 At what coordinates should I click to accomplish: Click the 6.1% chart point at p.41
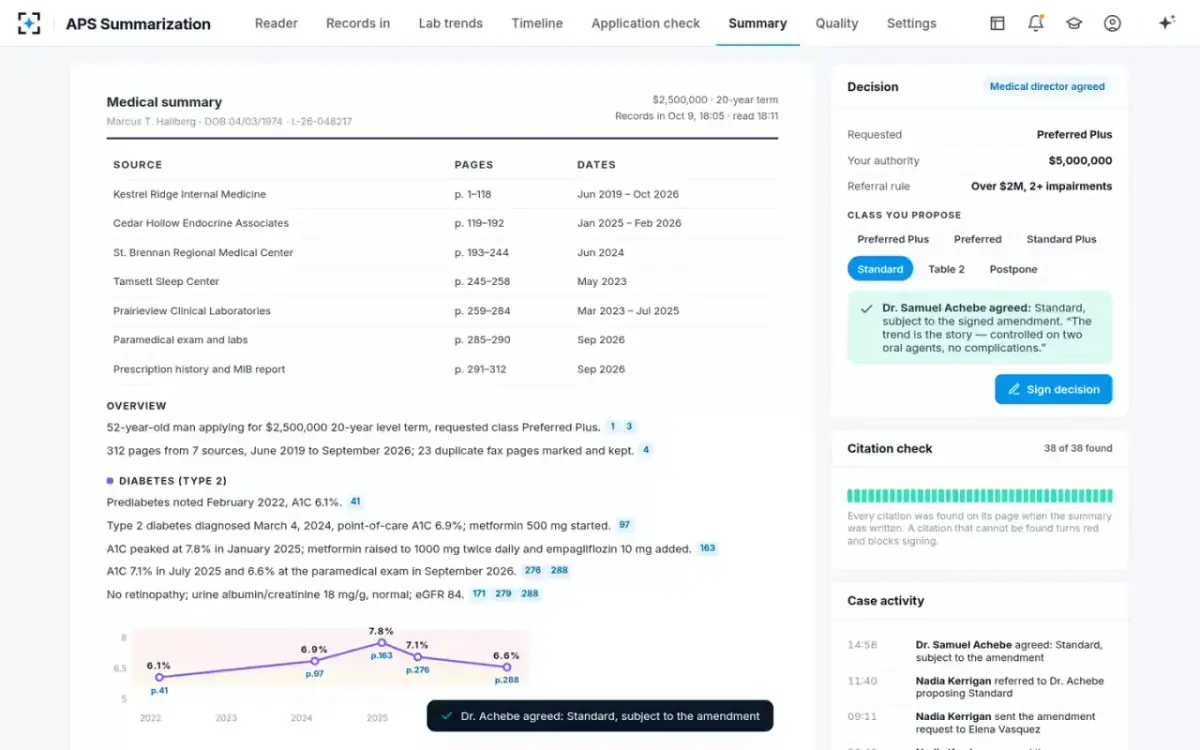click(x=159, y=677)
